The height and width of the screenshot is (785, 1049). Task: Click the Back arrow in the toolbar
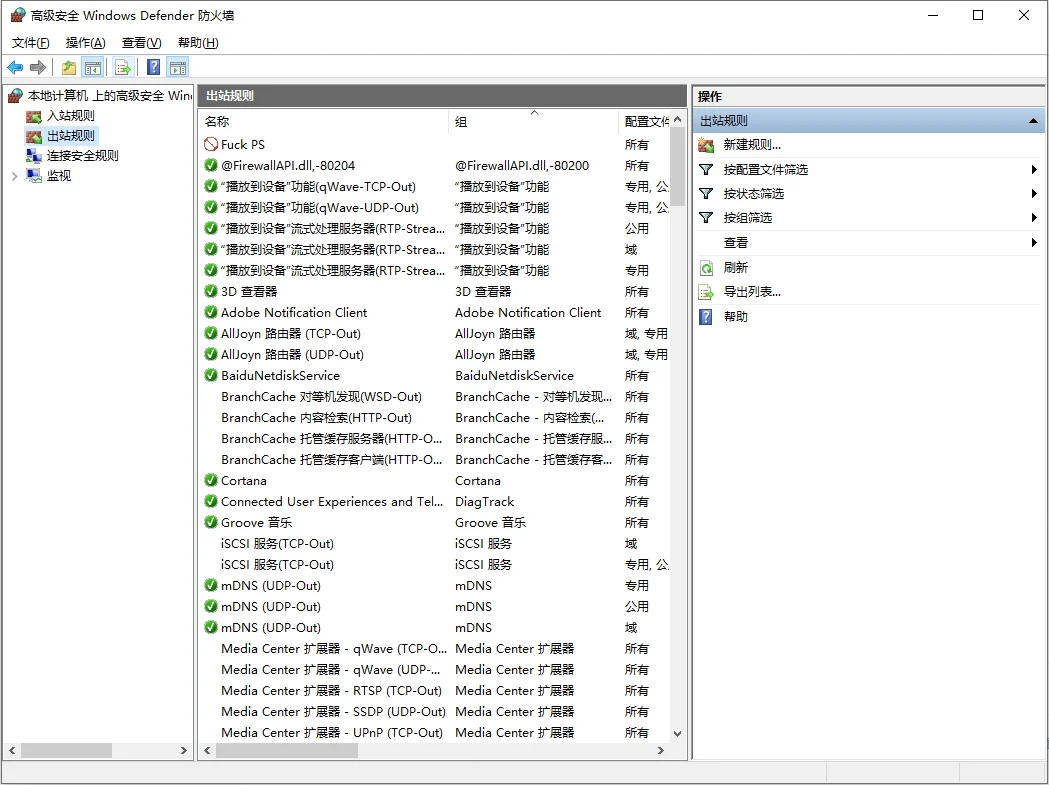click(15, 68)
